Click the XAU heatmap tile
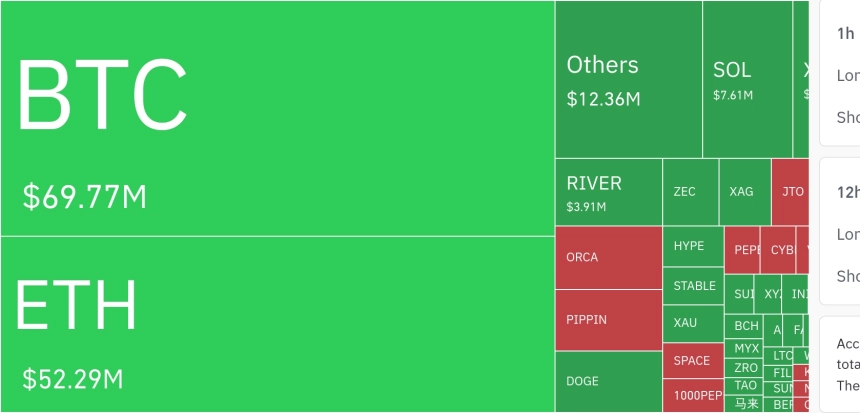Image resolution: width=860 pixels, height=413 pixels. point(692,323)
